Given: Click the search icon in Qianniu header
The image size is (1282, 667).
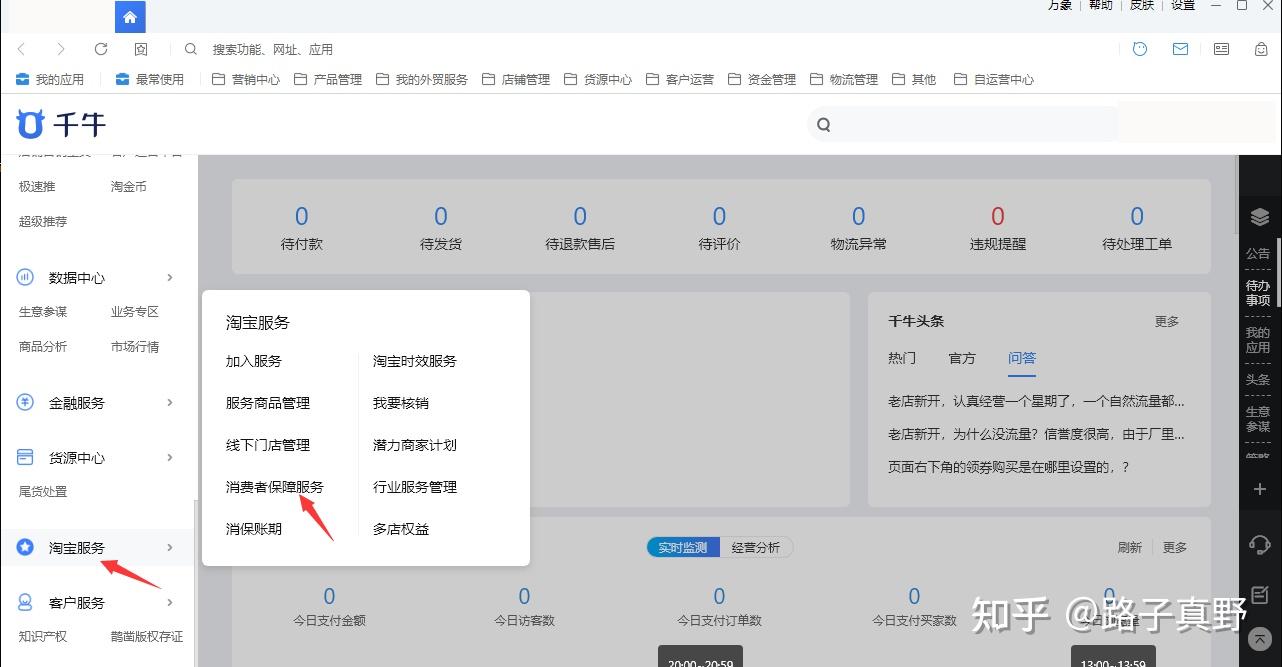Looking at the screenshot, I should [x=824, y=125].
